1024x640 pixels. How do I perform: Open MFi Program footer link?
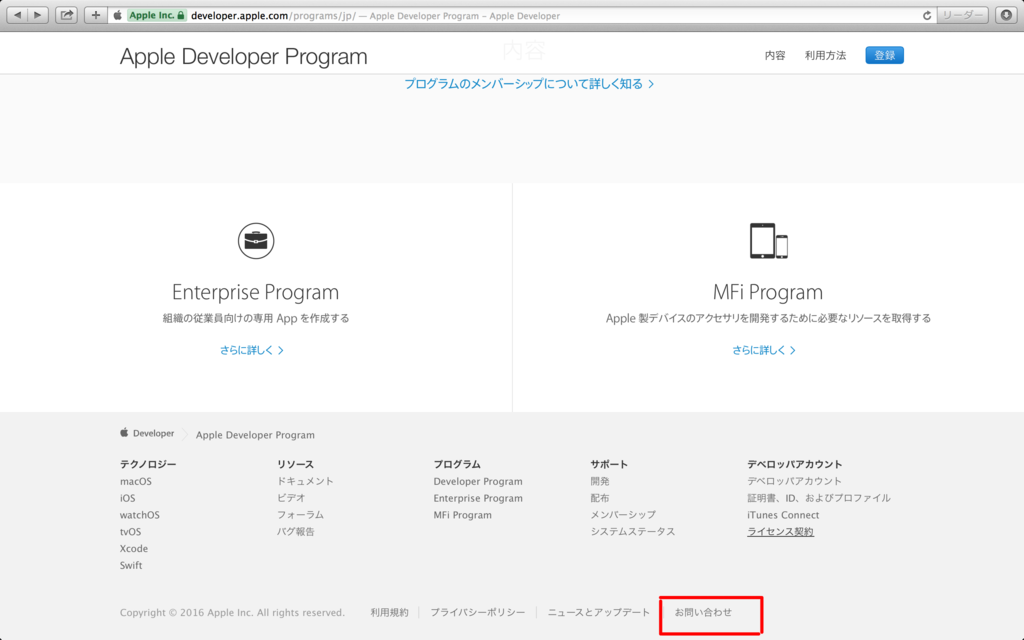[x=462, y=515]
